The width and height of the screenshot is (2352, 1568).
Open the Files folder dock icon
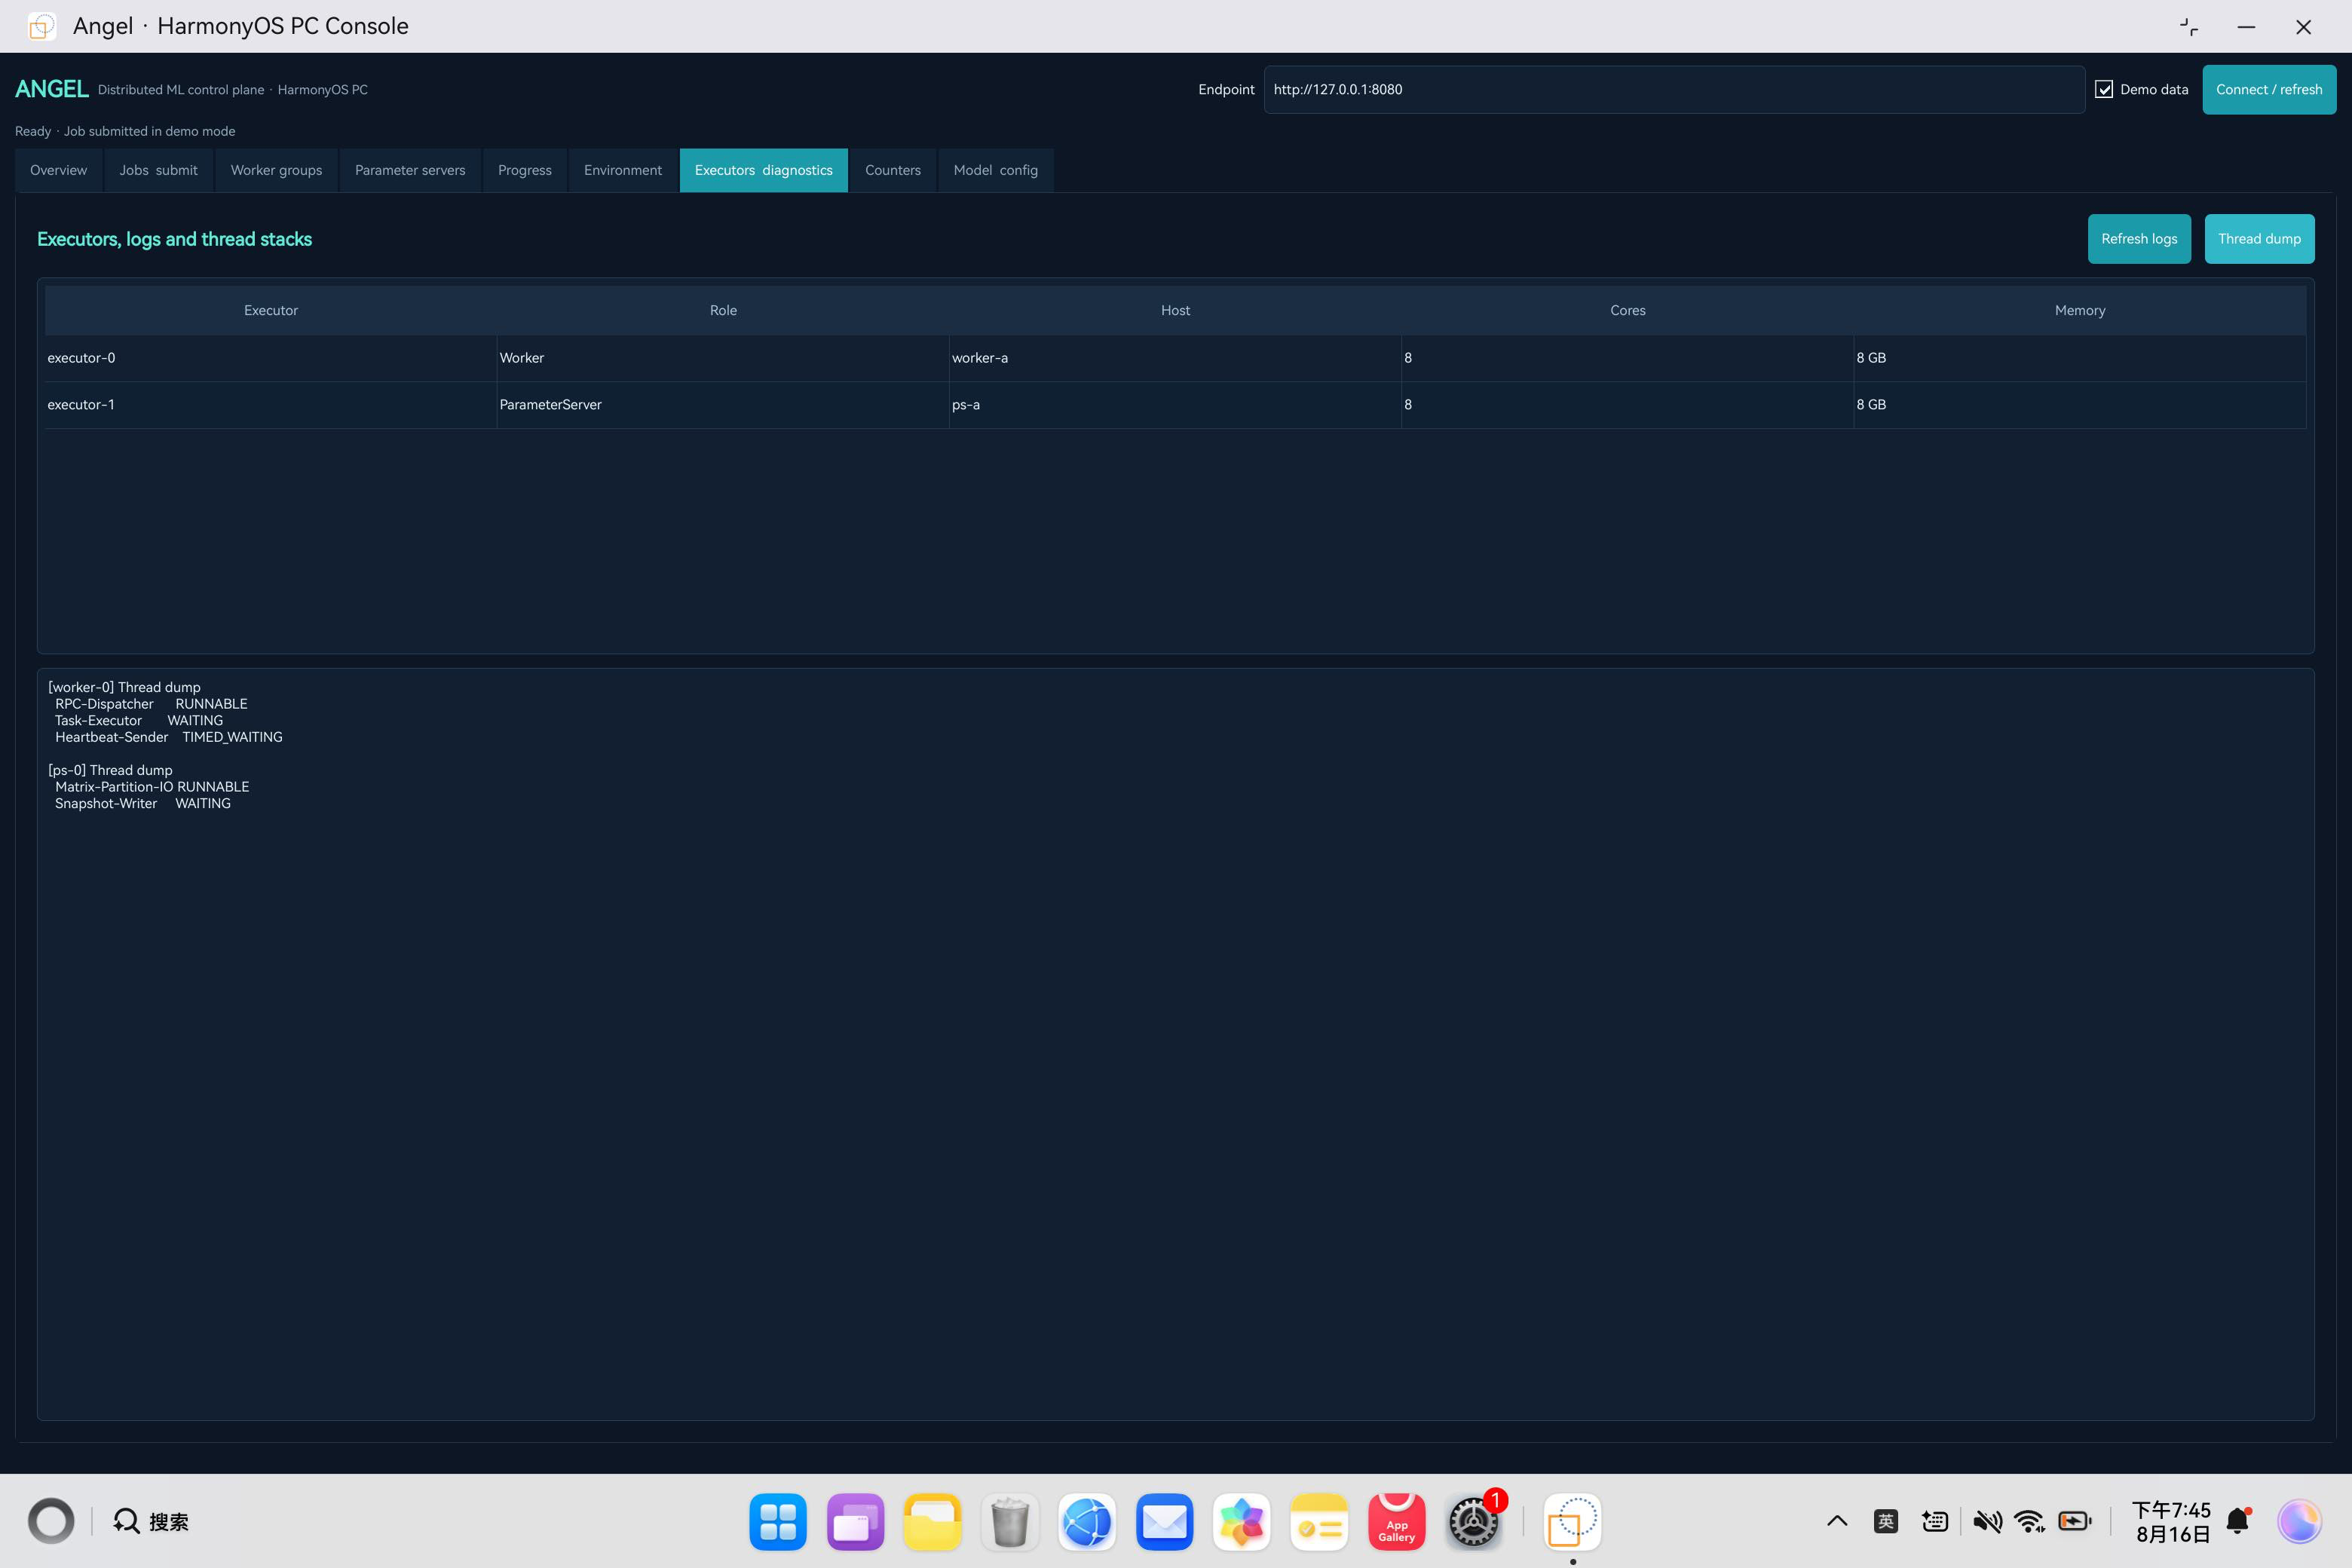coord(933,1522)
